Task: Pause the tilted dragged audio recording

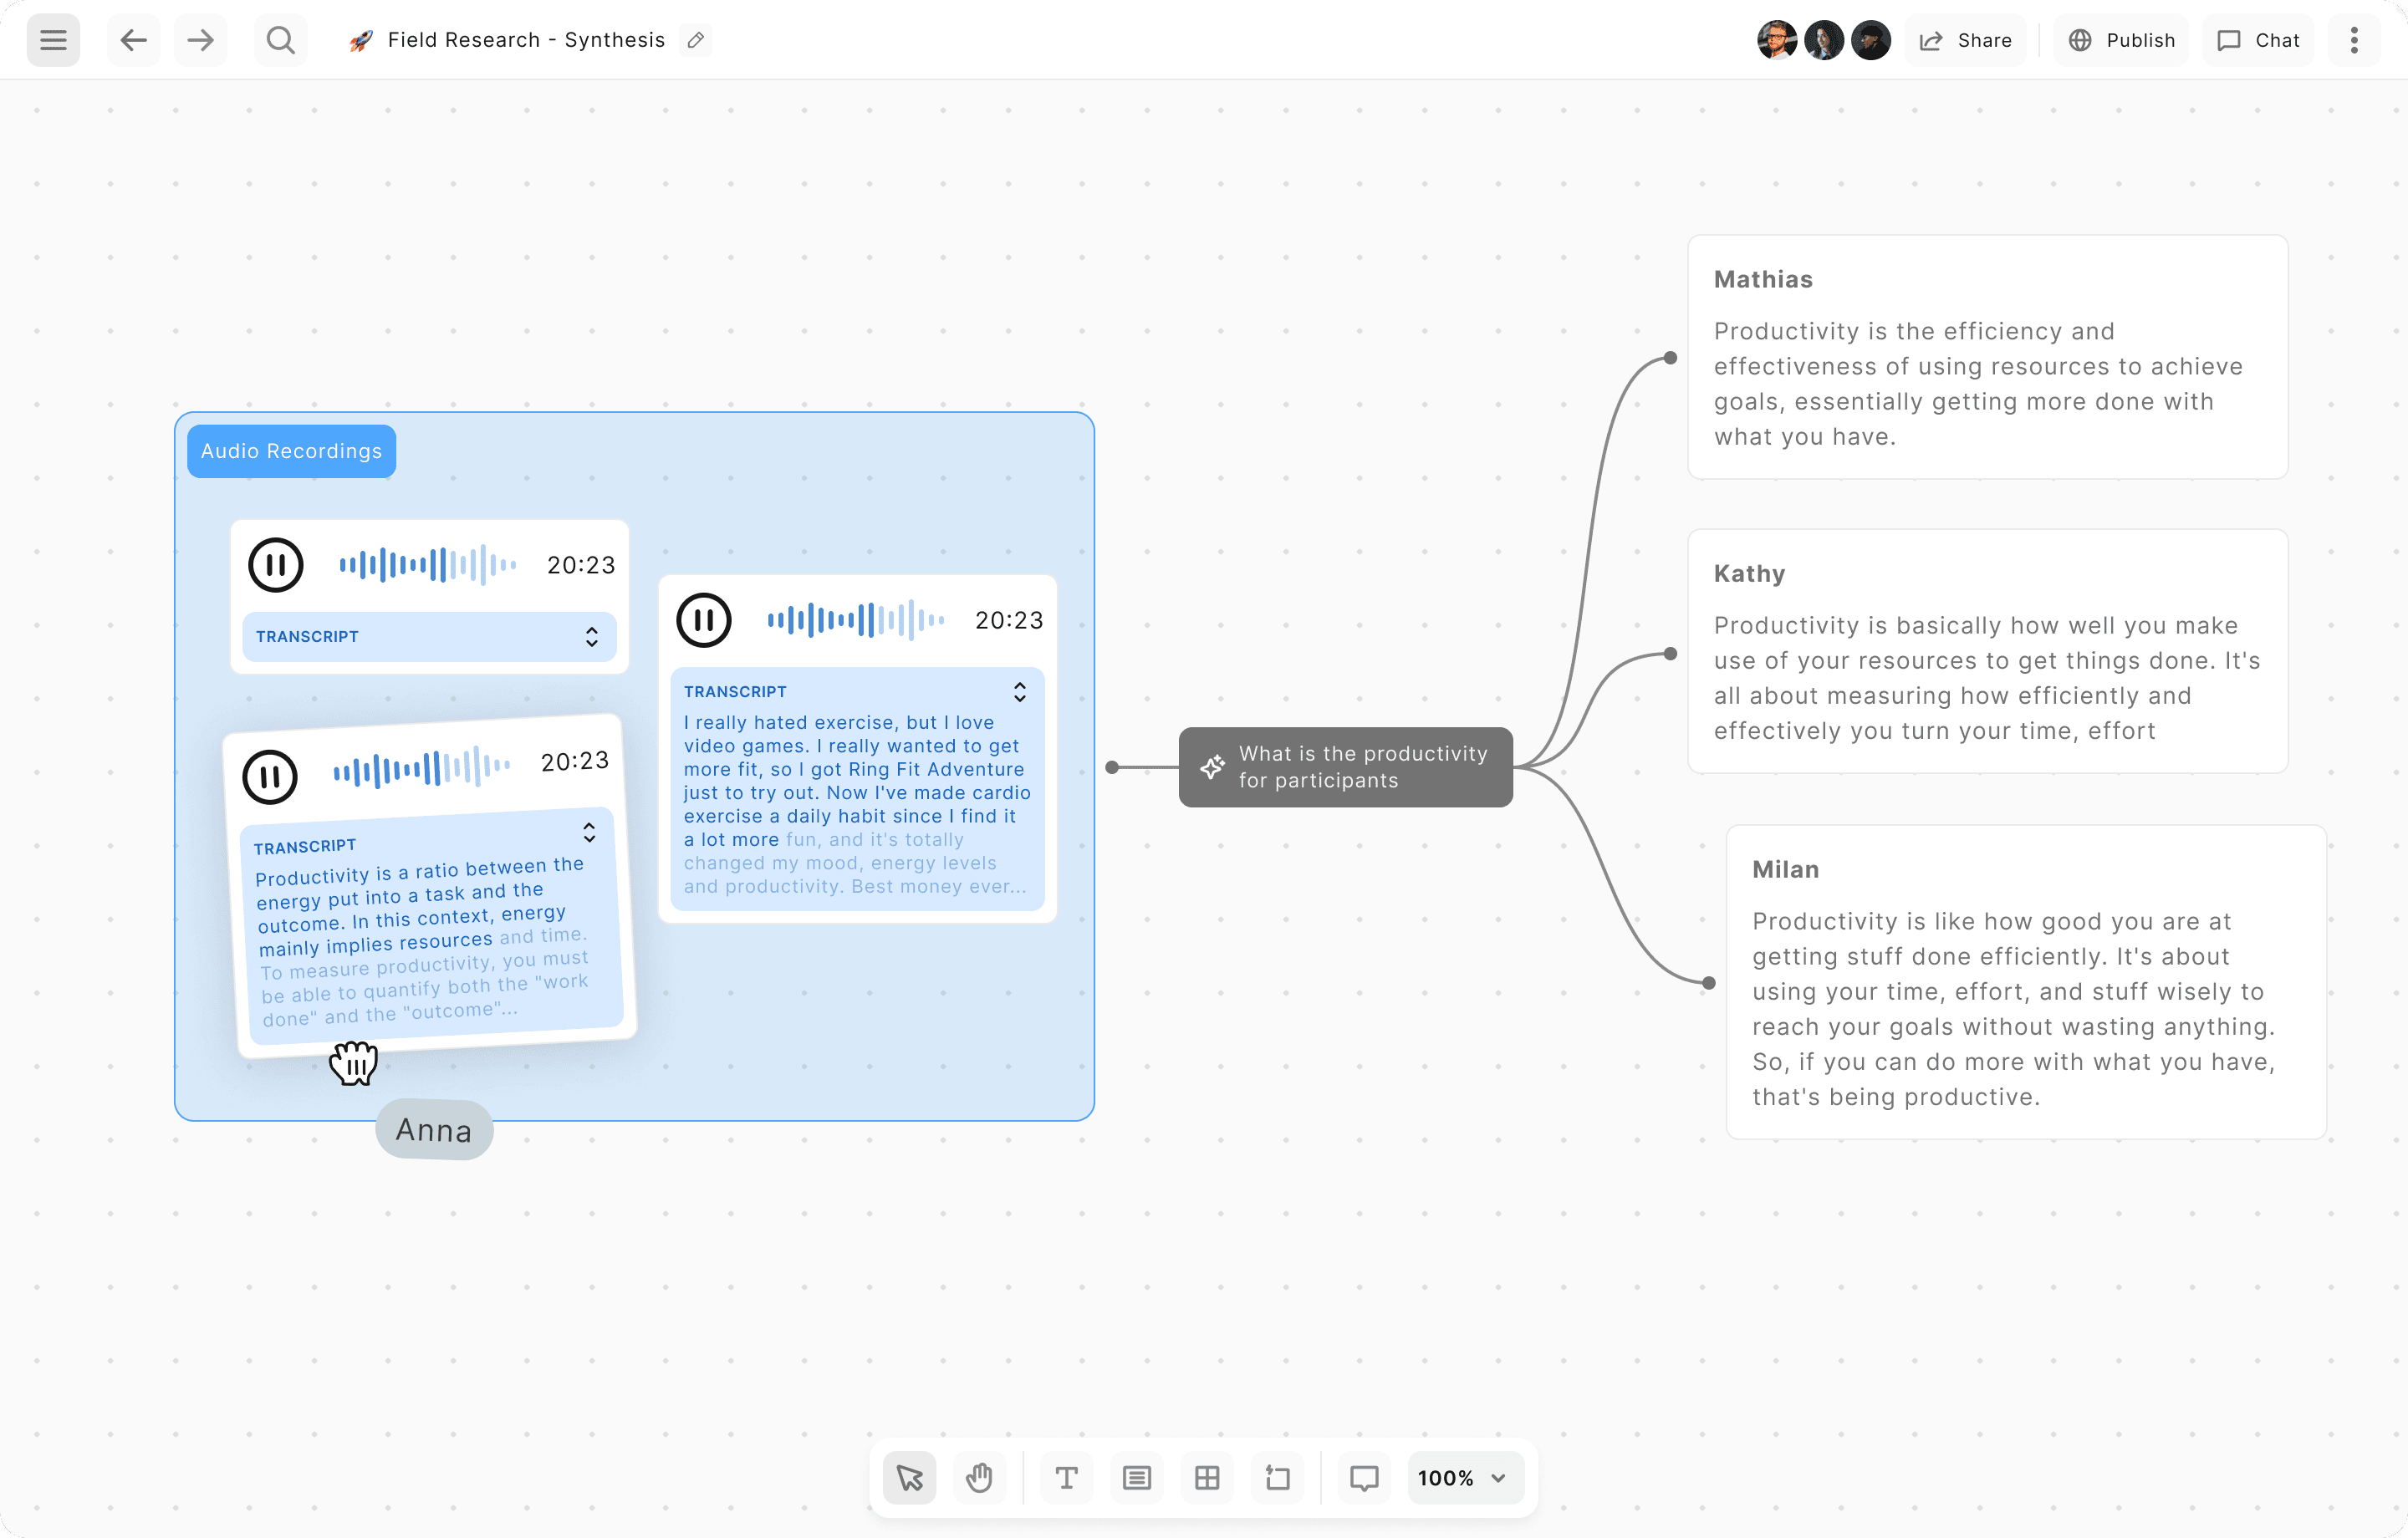Action: pos(270,776)
